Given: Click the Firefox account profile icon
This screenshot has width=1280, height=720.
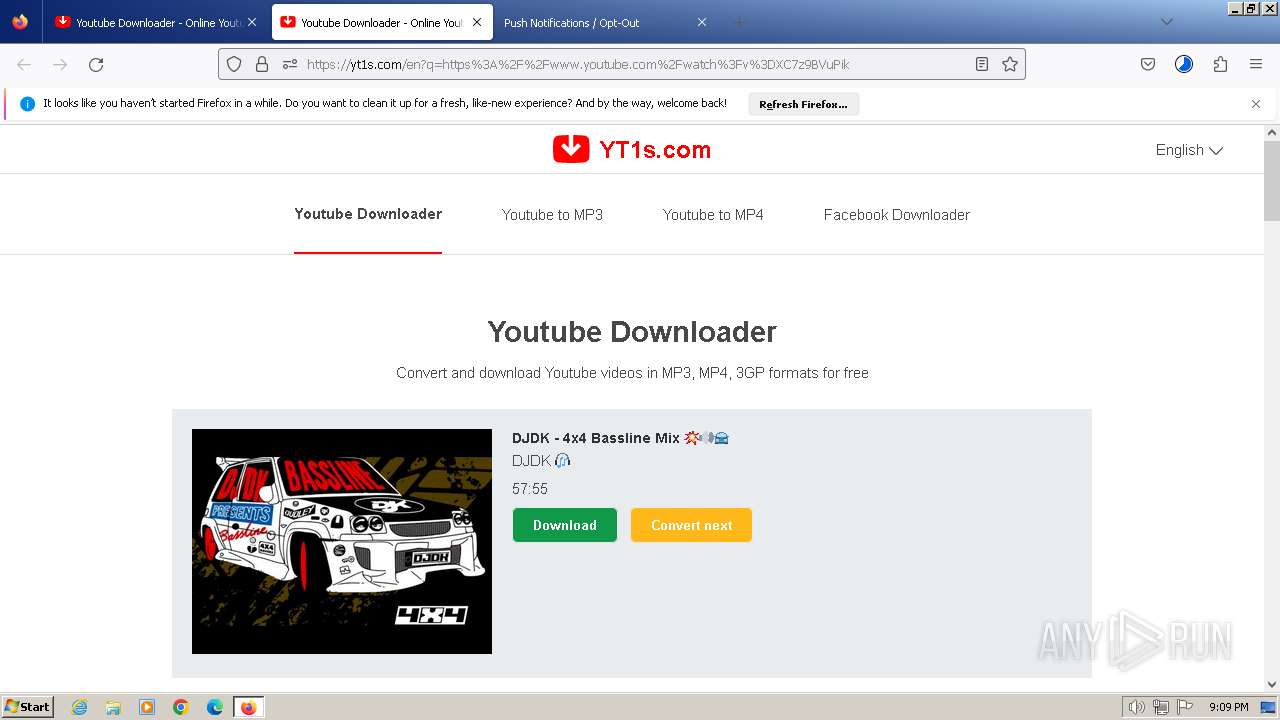Looking at the screenshot, I should click(x=1184, y=64).
